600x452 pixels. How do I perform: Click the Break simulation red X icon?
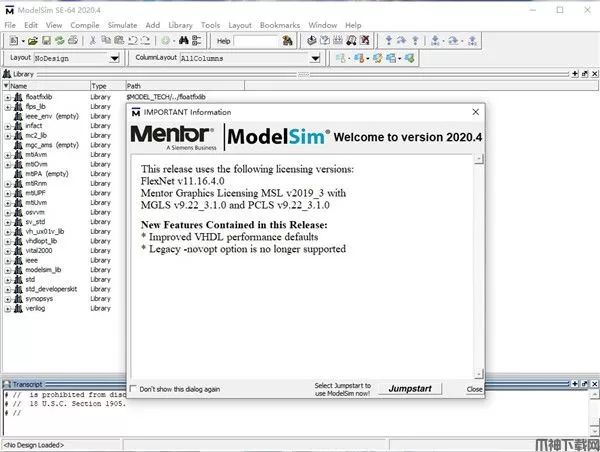click(x=365, y=40)
